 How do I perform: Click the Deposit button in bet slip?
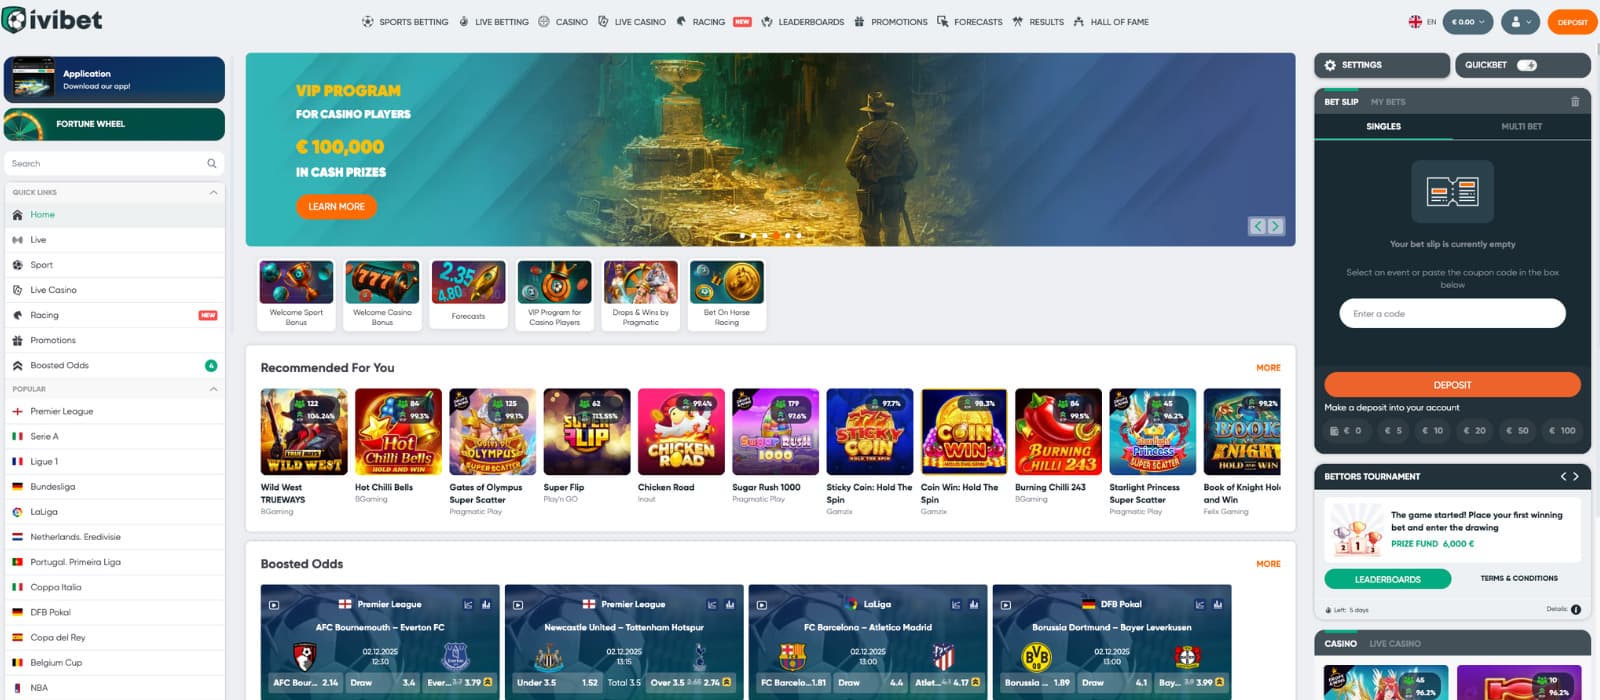coord(1452,385)
